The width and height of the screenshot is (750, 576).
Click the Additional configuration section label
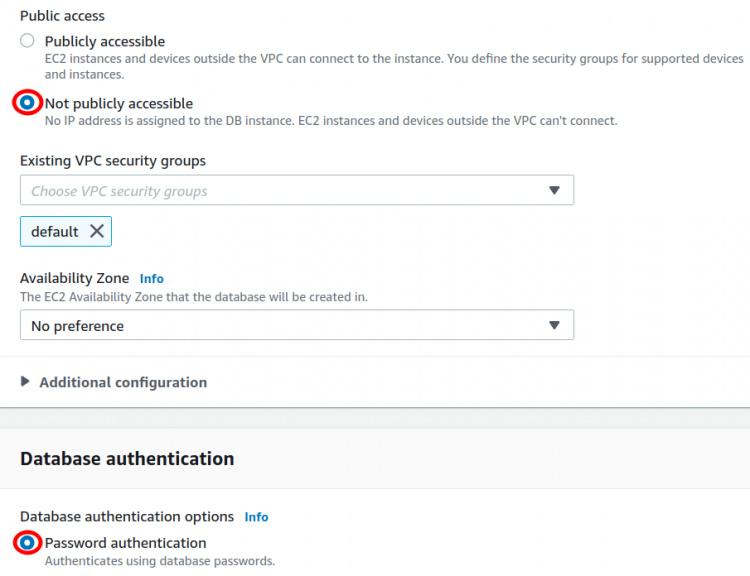point(123,382)
